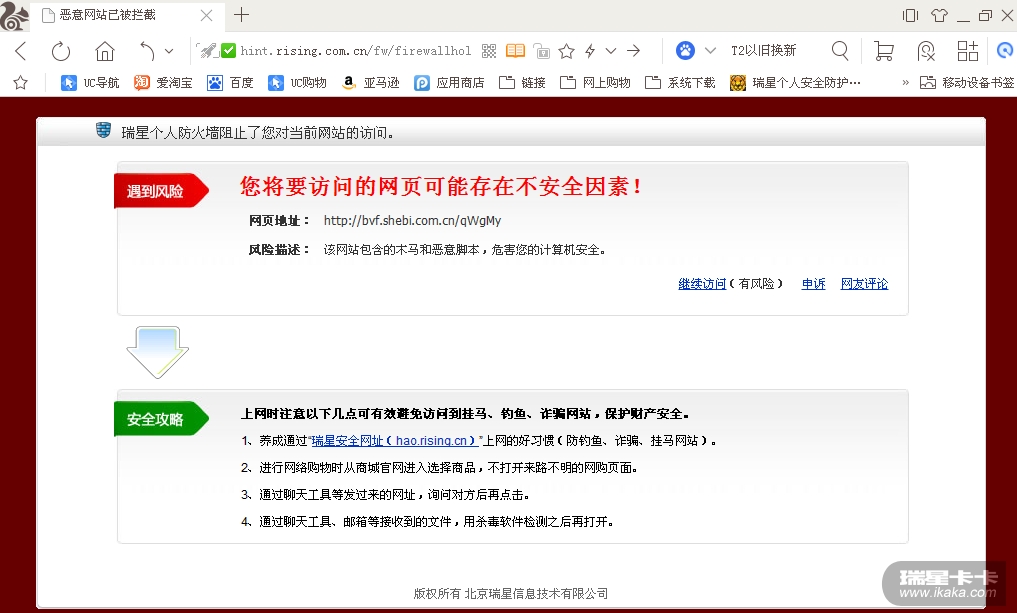Viewport: 1017px width, 613px height.
Task: Click the 申诉 appeal link
Action: pyautogui.click(x=813, y=283)
